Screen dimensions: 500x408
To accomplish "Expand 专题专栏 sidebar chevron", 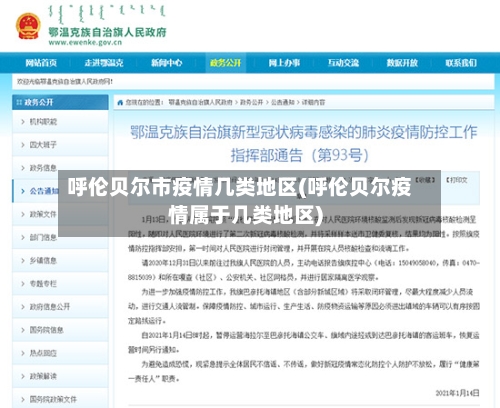I will pos(23,284).
